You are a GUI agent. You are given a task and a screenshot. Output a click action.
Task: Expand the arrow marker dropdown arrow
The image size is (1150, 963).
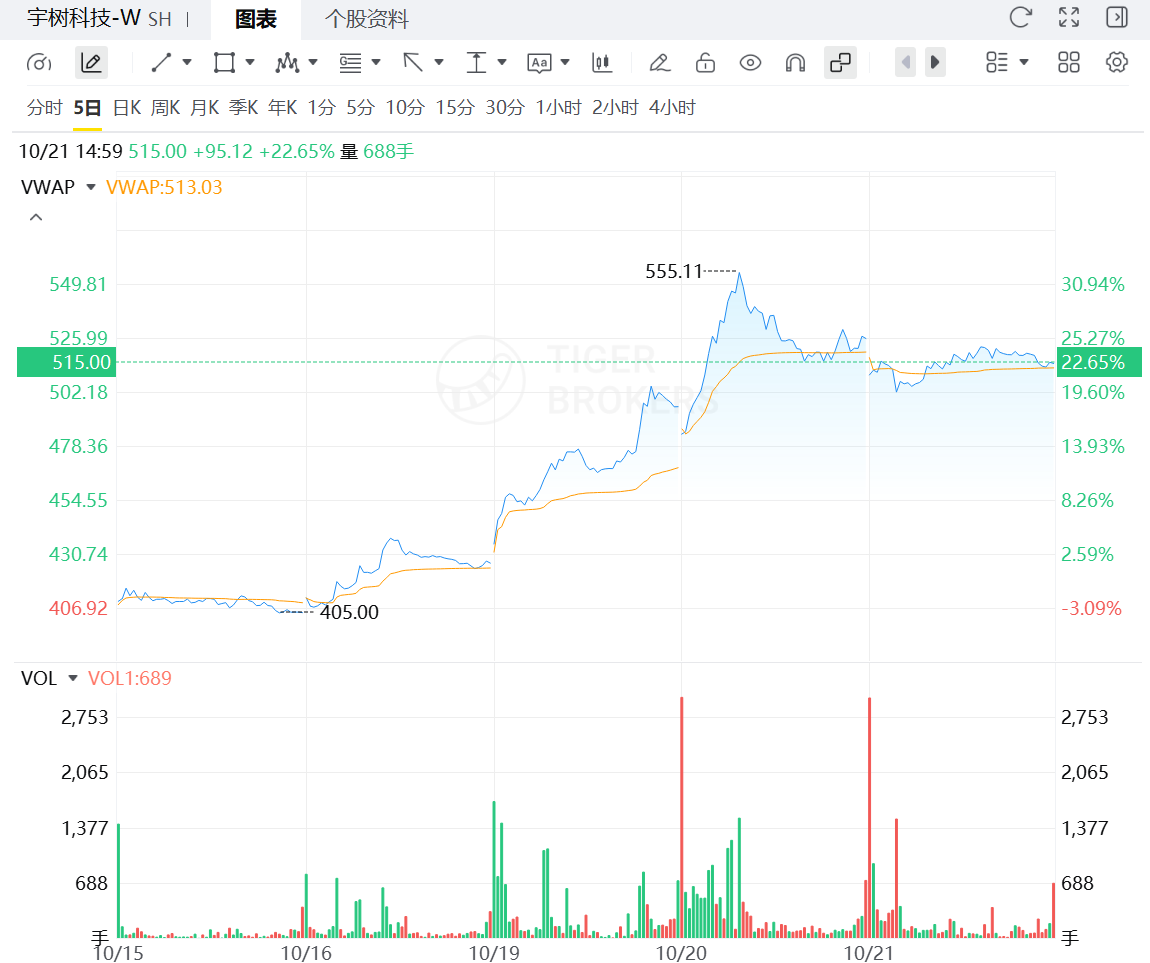[x=439, y=62]
